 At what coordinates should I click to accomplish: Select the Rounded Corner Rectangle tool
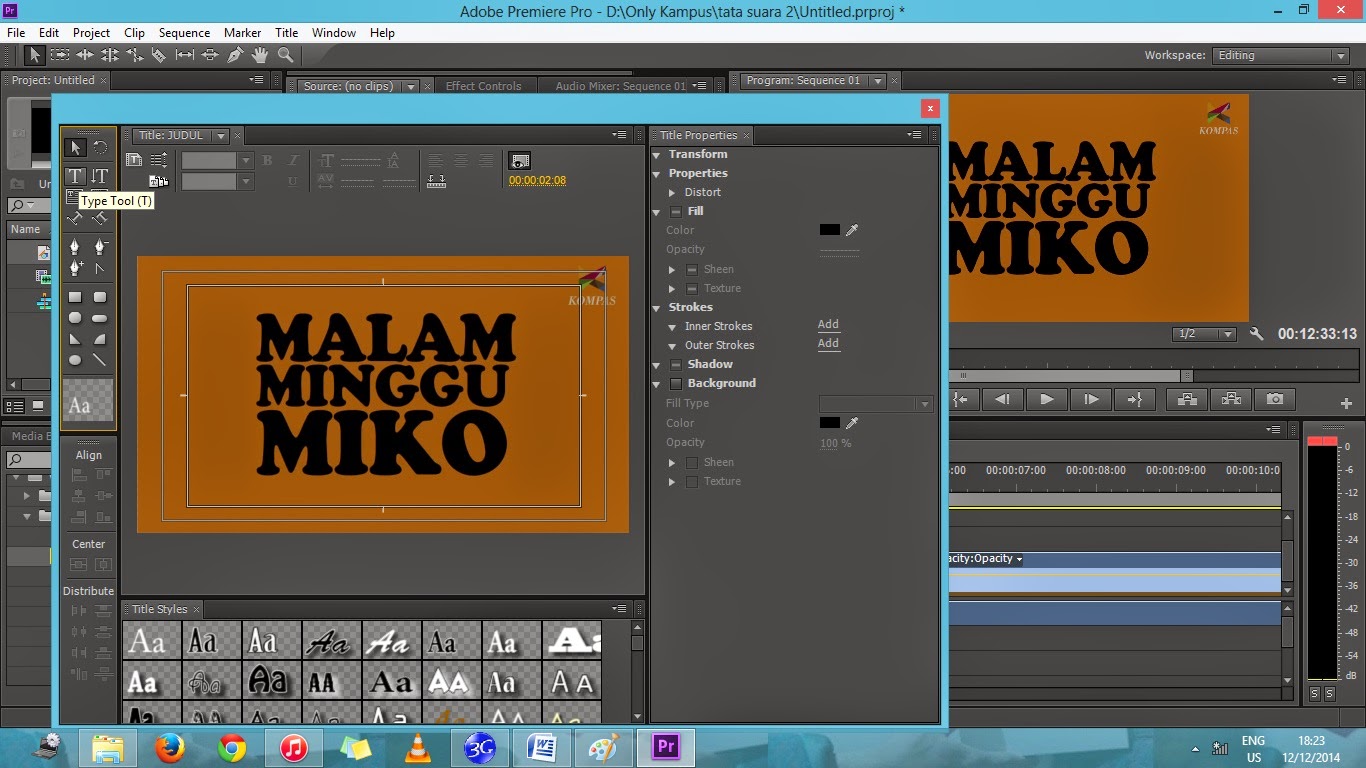click(100, 297)
